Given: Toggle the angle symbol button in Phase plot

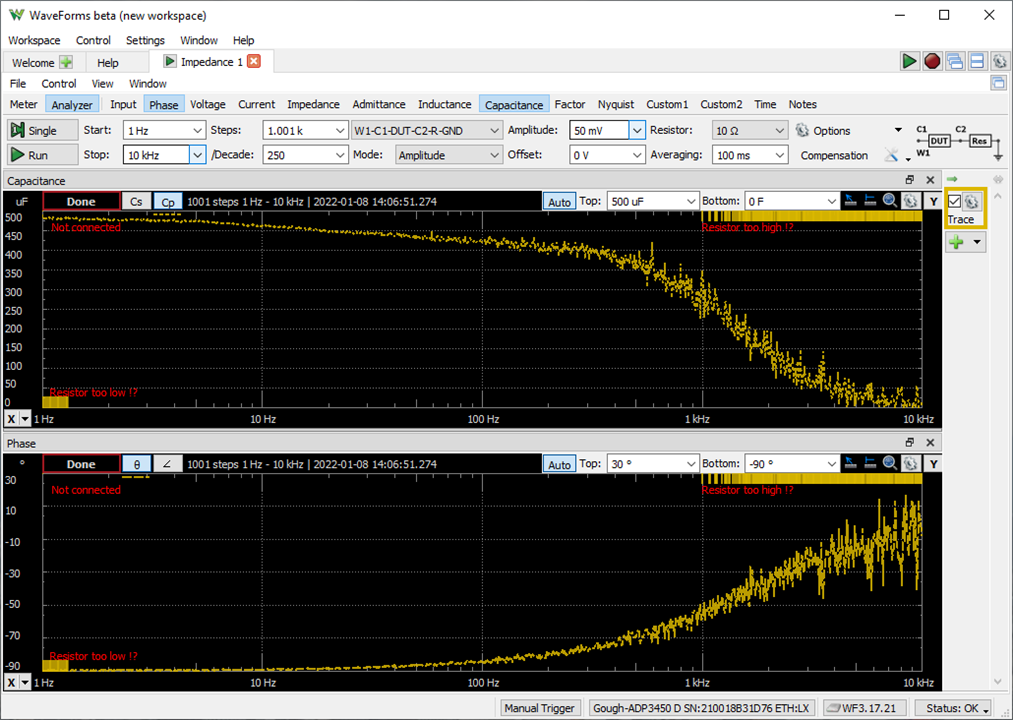Looking at the screenshot, I should pos(167,464).
